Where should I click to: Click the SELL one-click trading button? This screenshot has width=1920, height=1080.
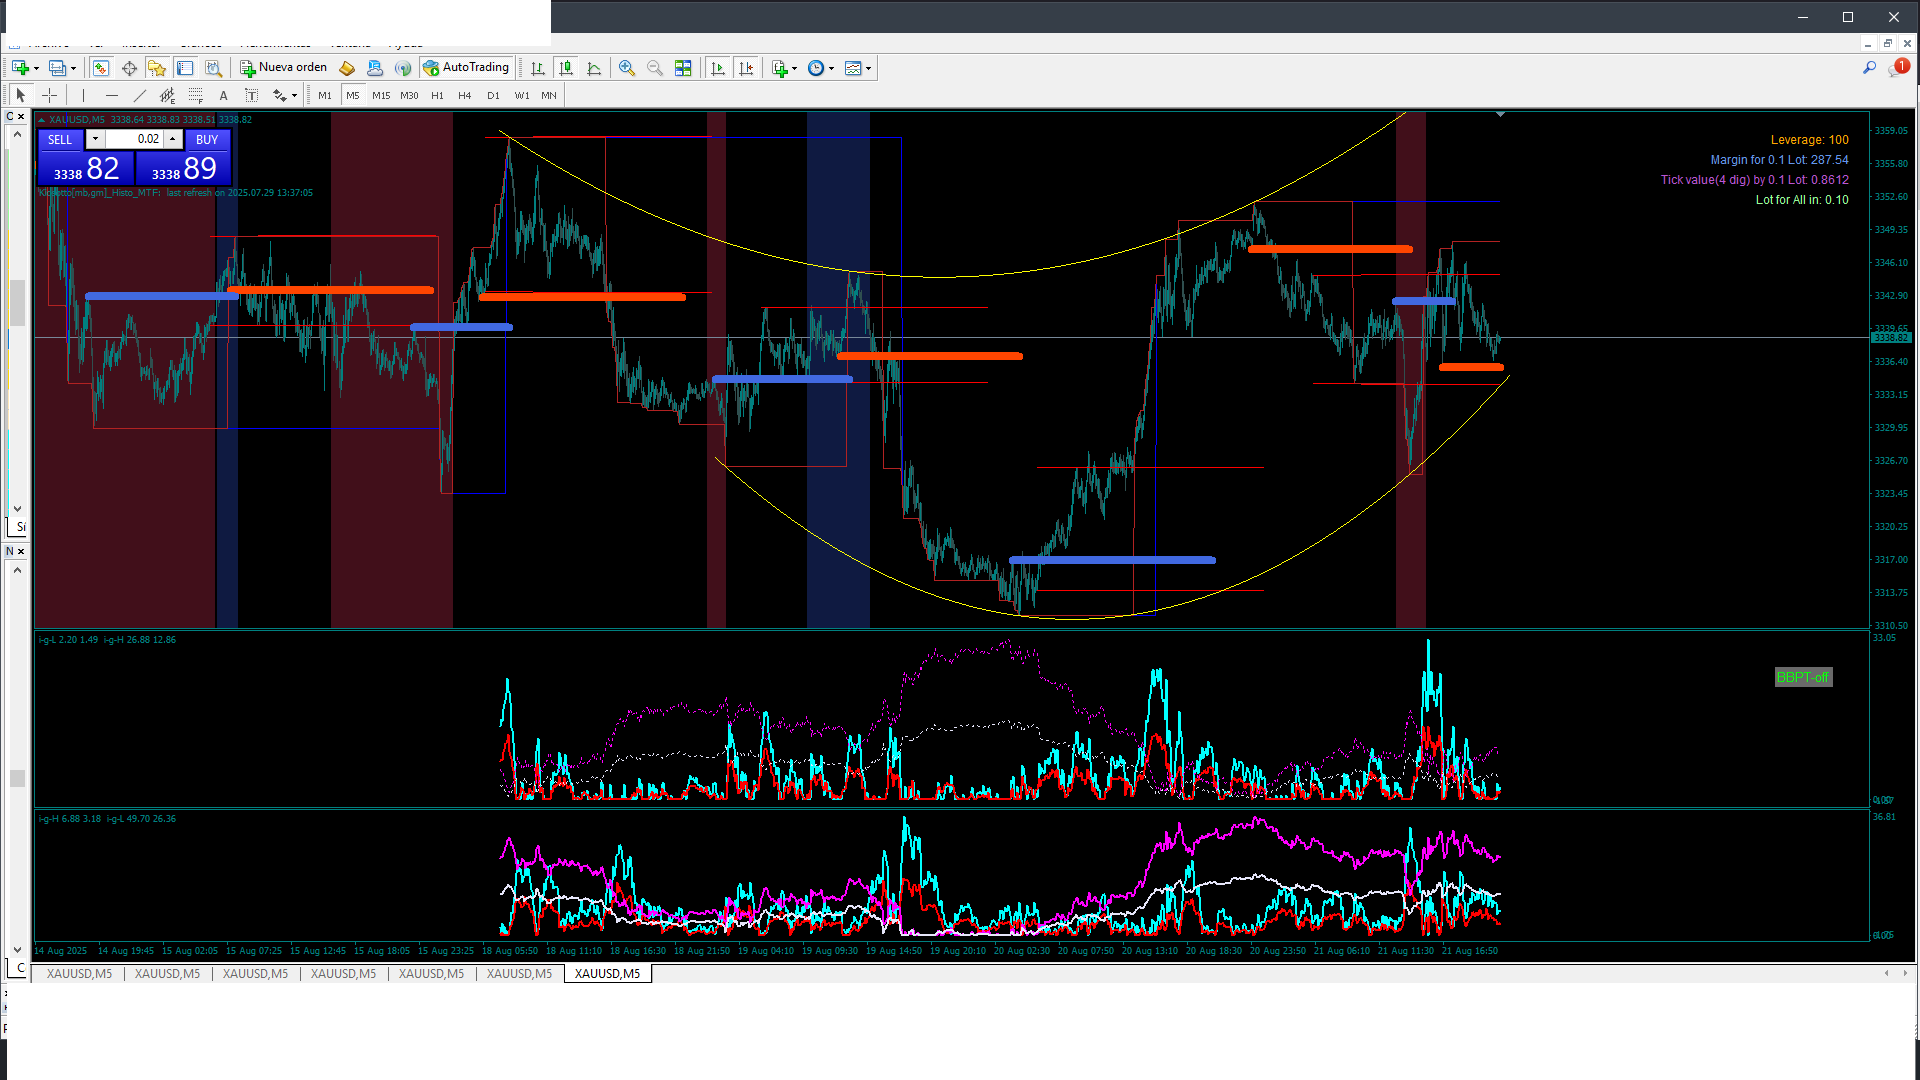(x=60, y=140)
